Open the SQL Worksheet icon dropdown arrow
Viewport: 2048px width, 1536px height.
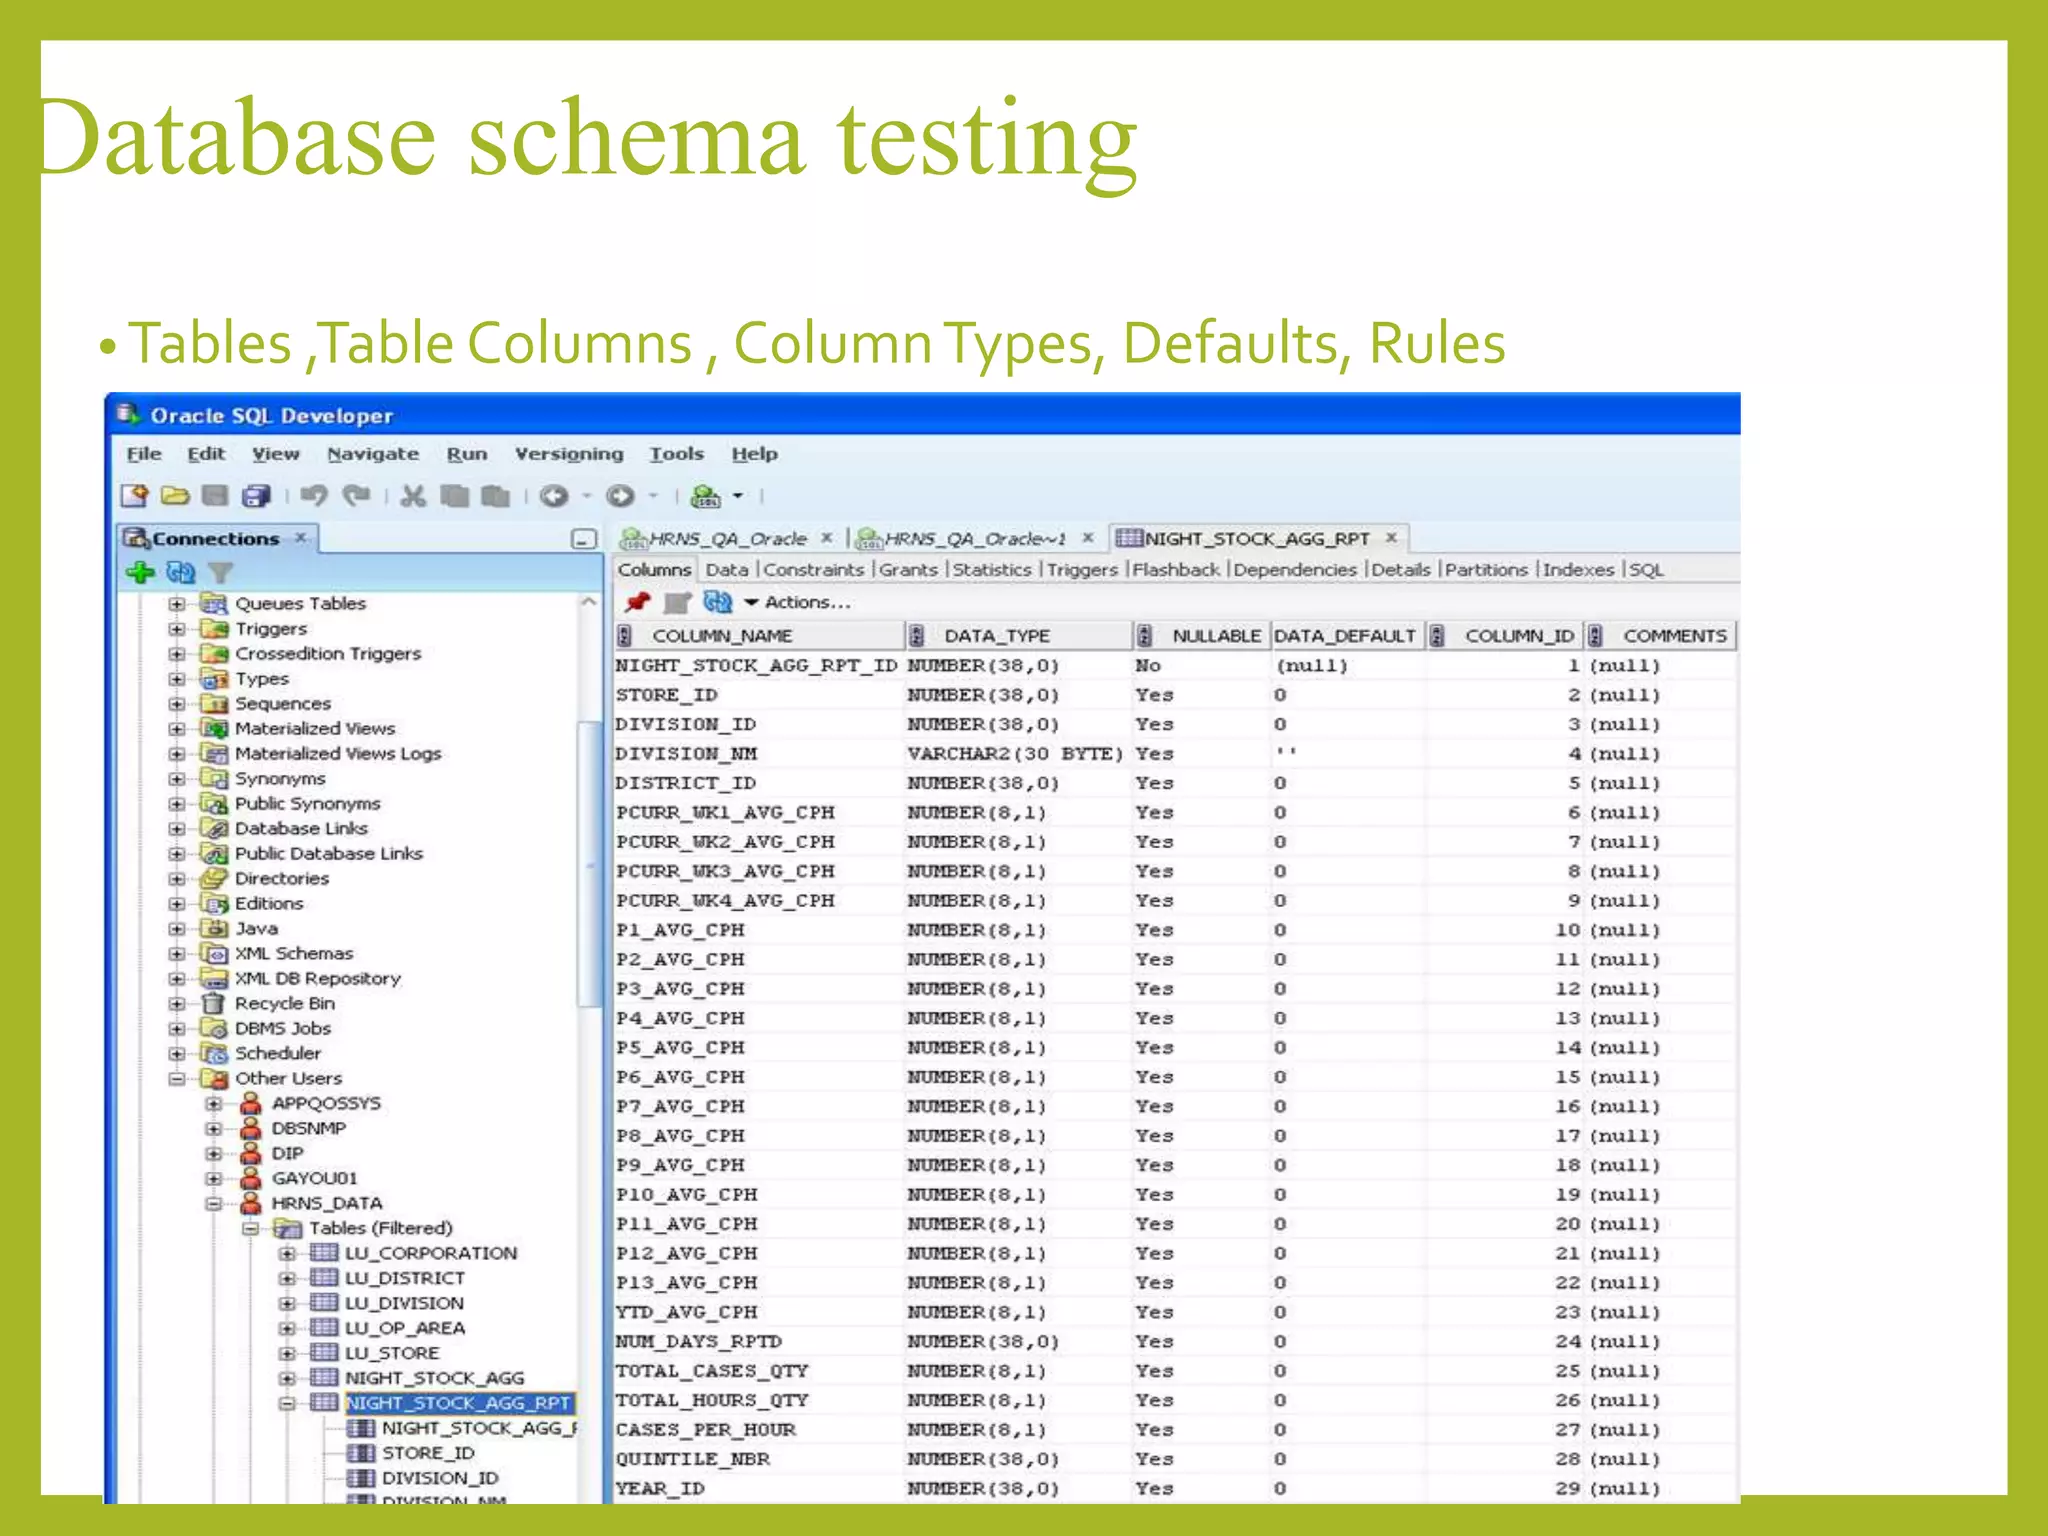point(739,496)
